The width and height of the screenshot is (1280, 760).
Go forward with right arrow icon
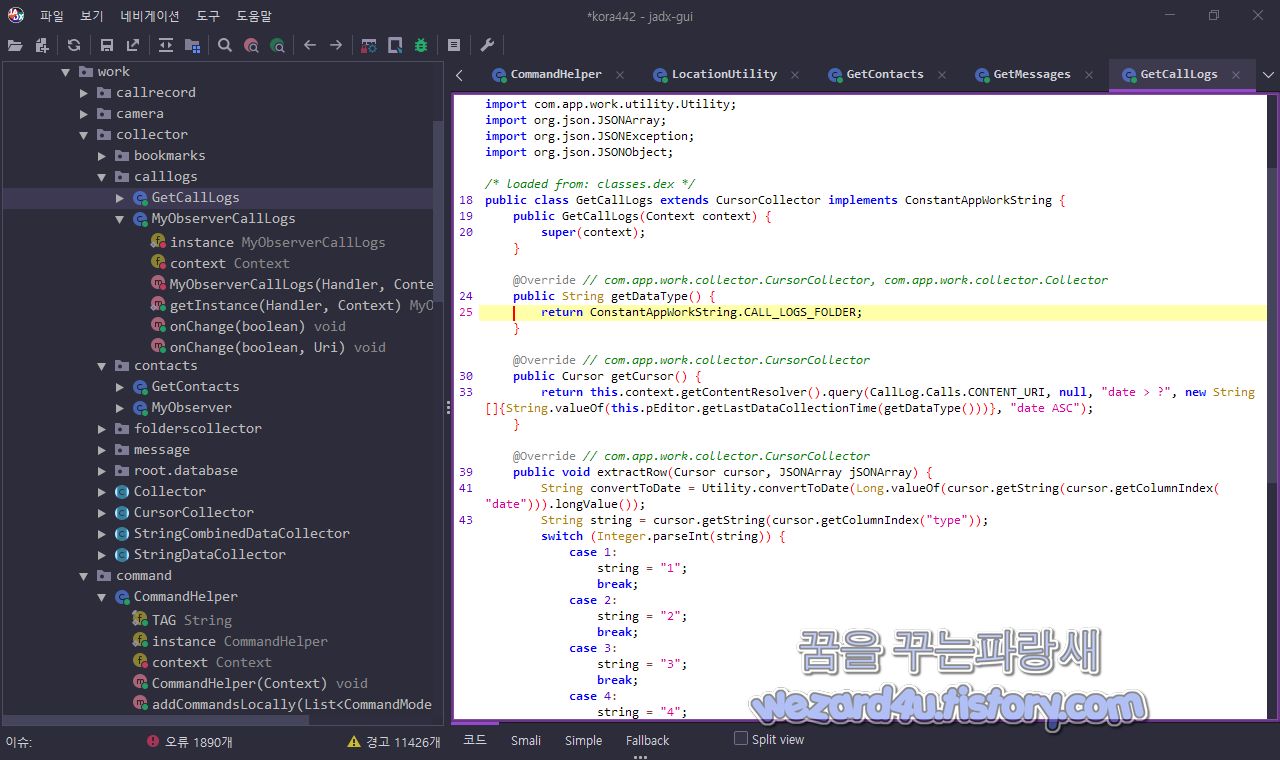coord(336,45)
